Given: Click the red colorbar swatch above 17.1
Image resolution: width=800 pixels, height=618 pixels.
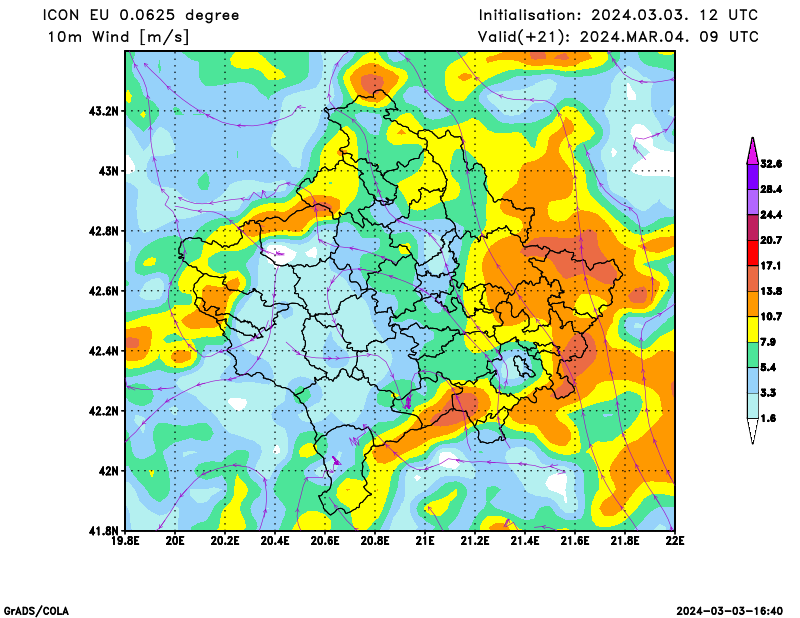Looking at the screenshot, I should 753,253.
